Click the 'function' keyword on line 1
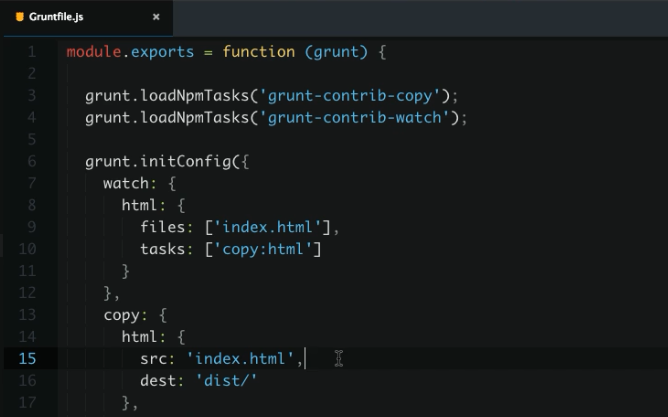The image size is (668, 417). pyautogui.click(x=258, y=51)
